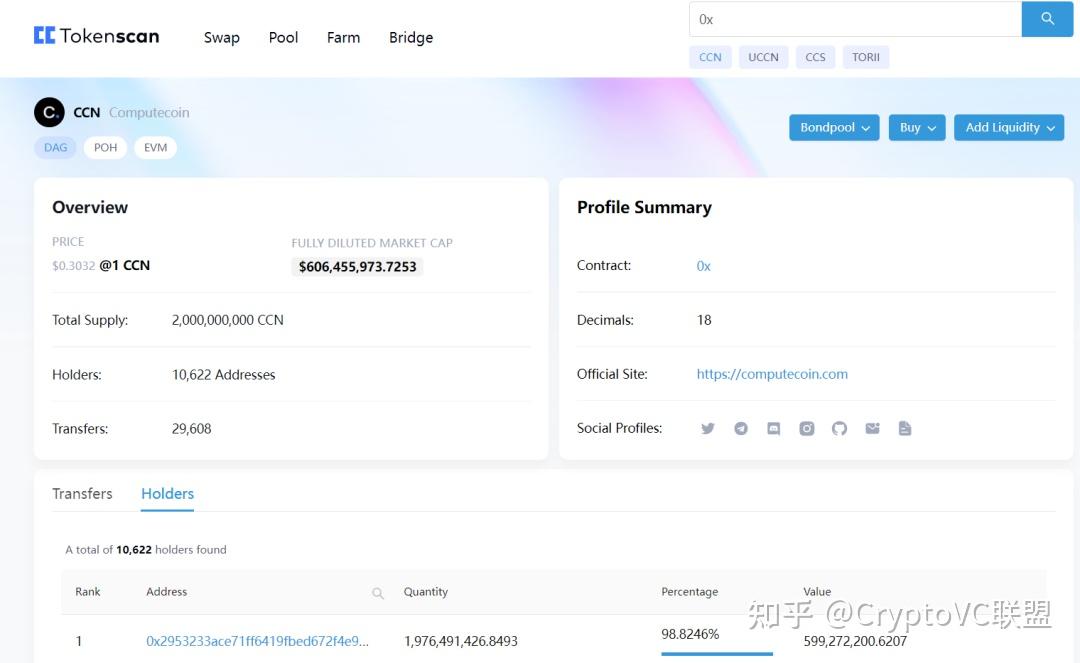Open the computecoin.com official site link
Image resolution: width=1080 pixels, height=663 pixels.
[x=772, y=374]
